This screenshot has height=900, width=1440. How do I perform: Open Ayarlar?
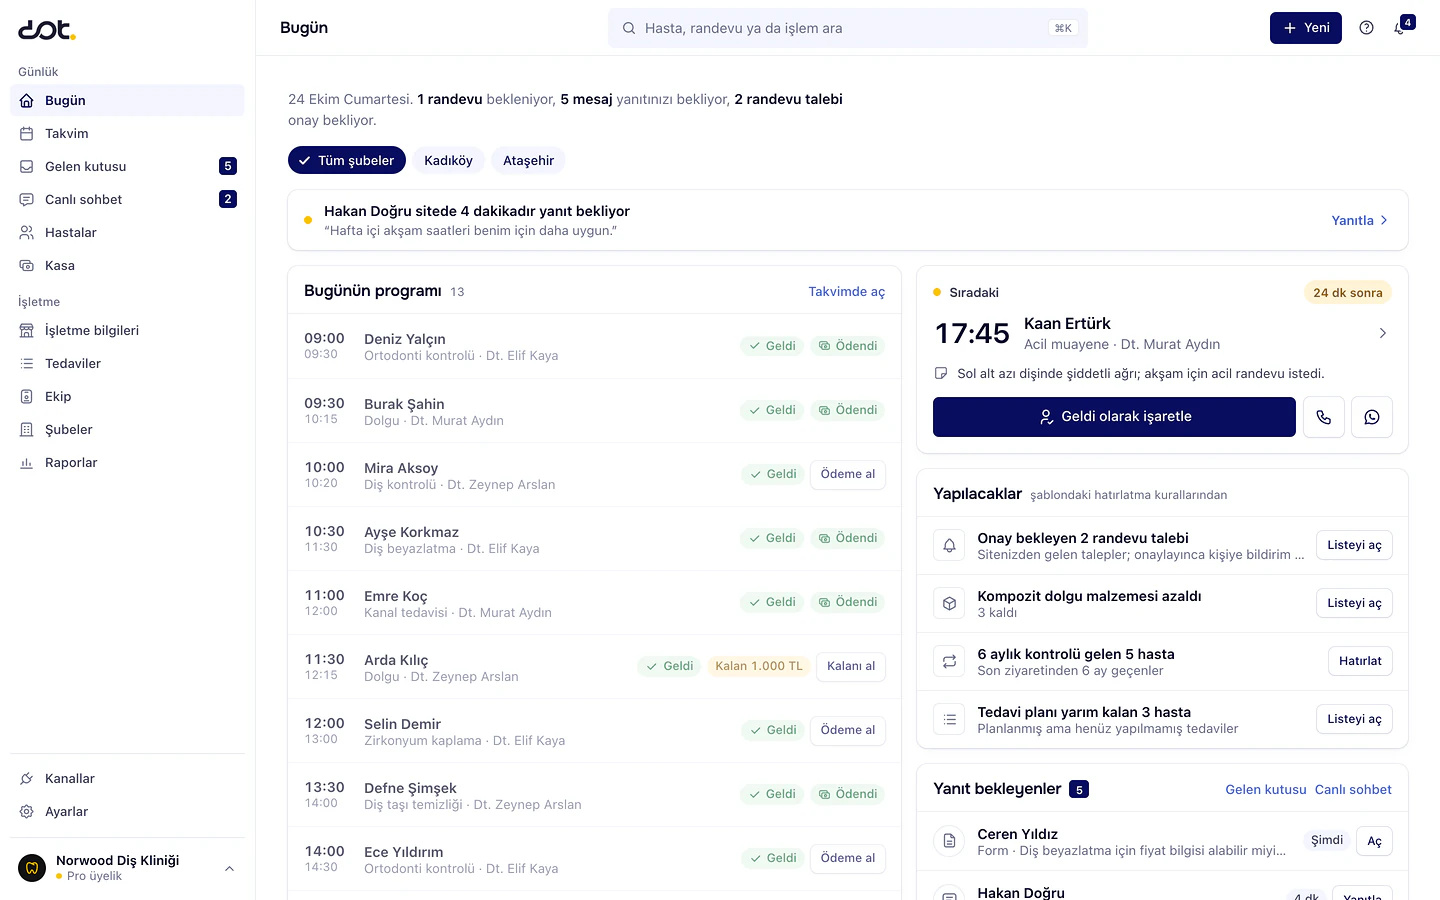point(127,811)
